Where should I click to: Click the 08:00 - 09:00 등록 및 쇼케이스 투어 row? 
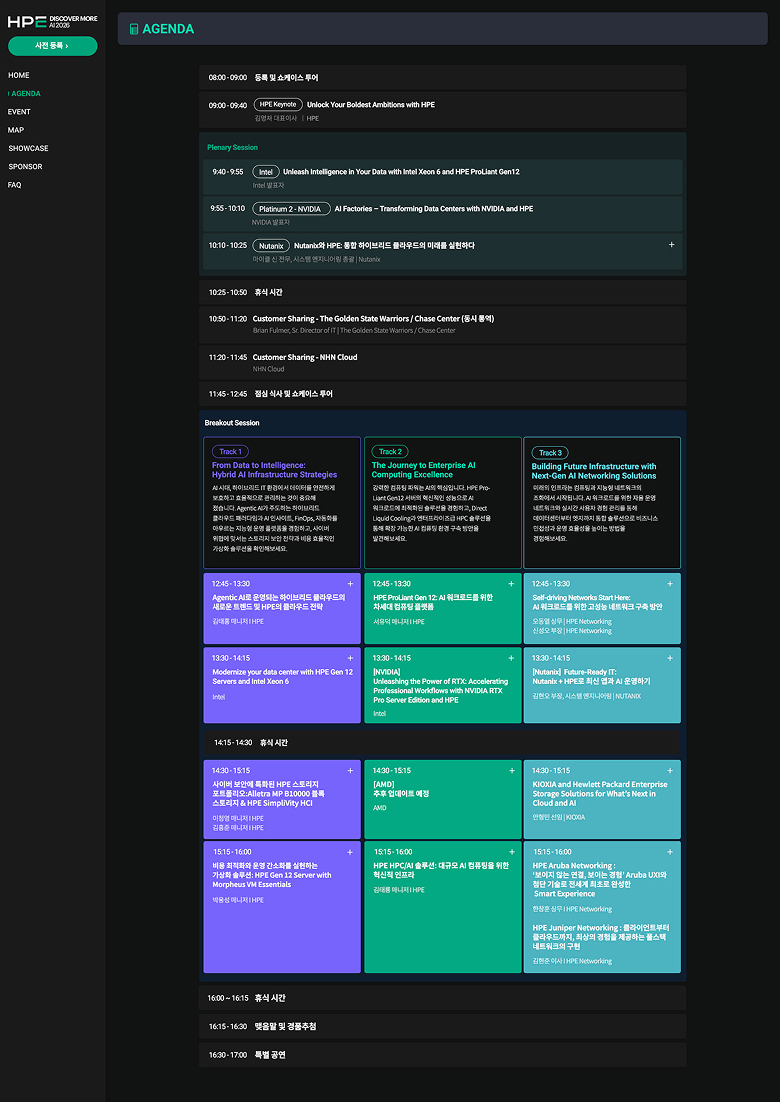[443, 77]
